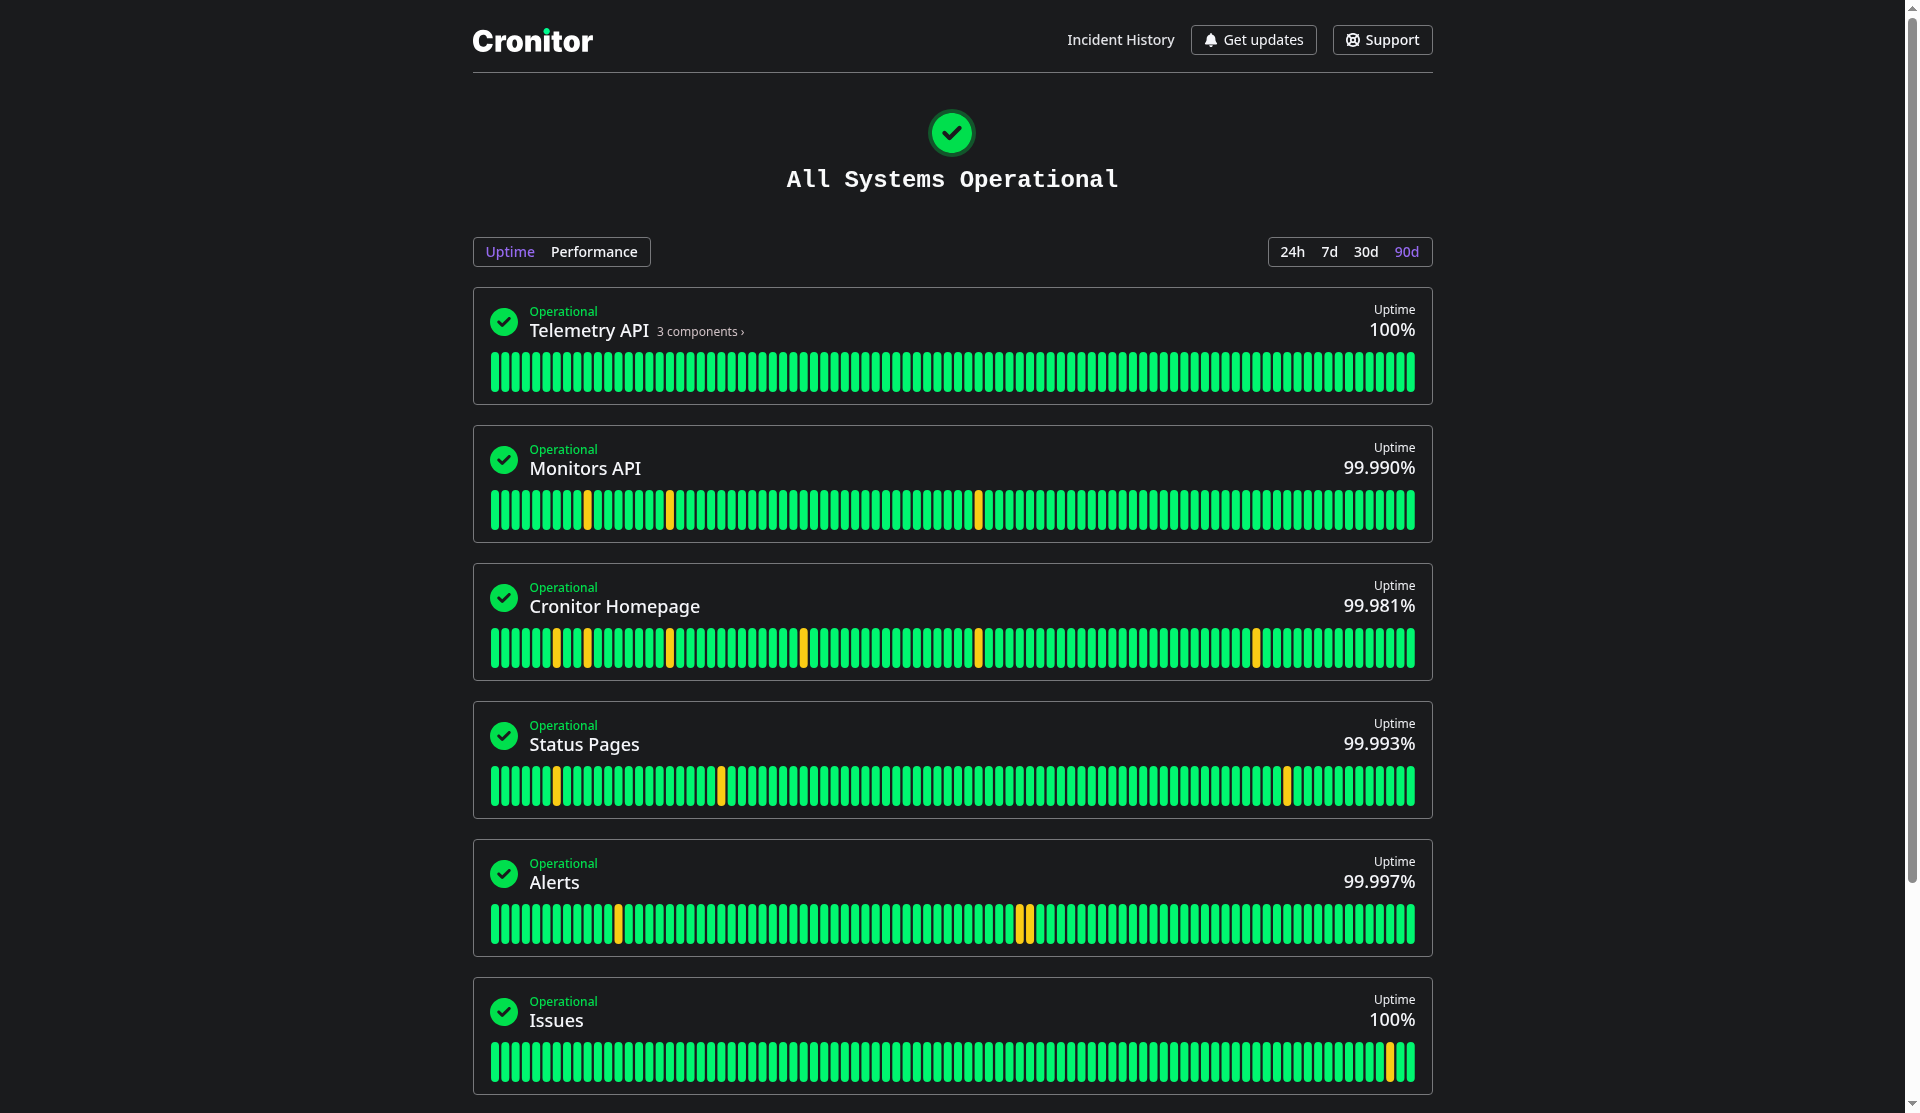The image size is (1920, 1113).
Task: Click the lifebuoy icon in Support
Action: (x=1352, y=40)
